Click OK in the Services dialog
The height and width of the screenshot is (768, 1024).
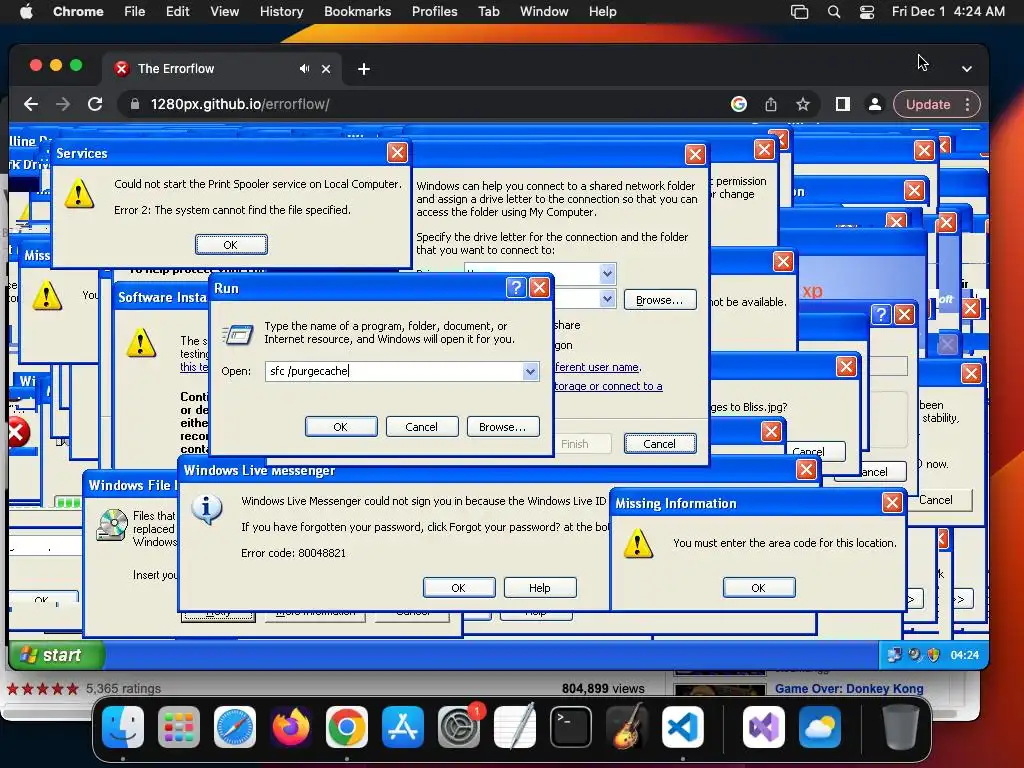coord(231,245)
